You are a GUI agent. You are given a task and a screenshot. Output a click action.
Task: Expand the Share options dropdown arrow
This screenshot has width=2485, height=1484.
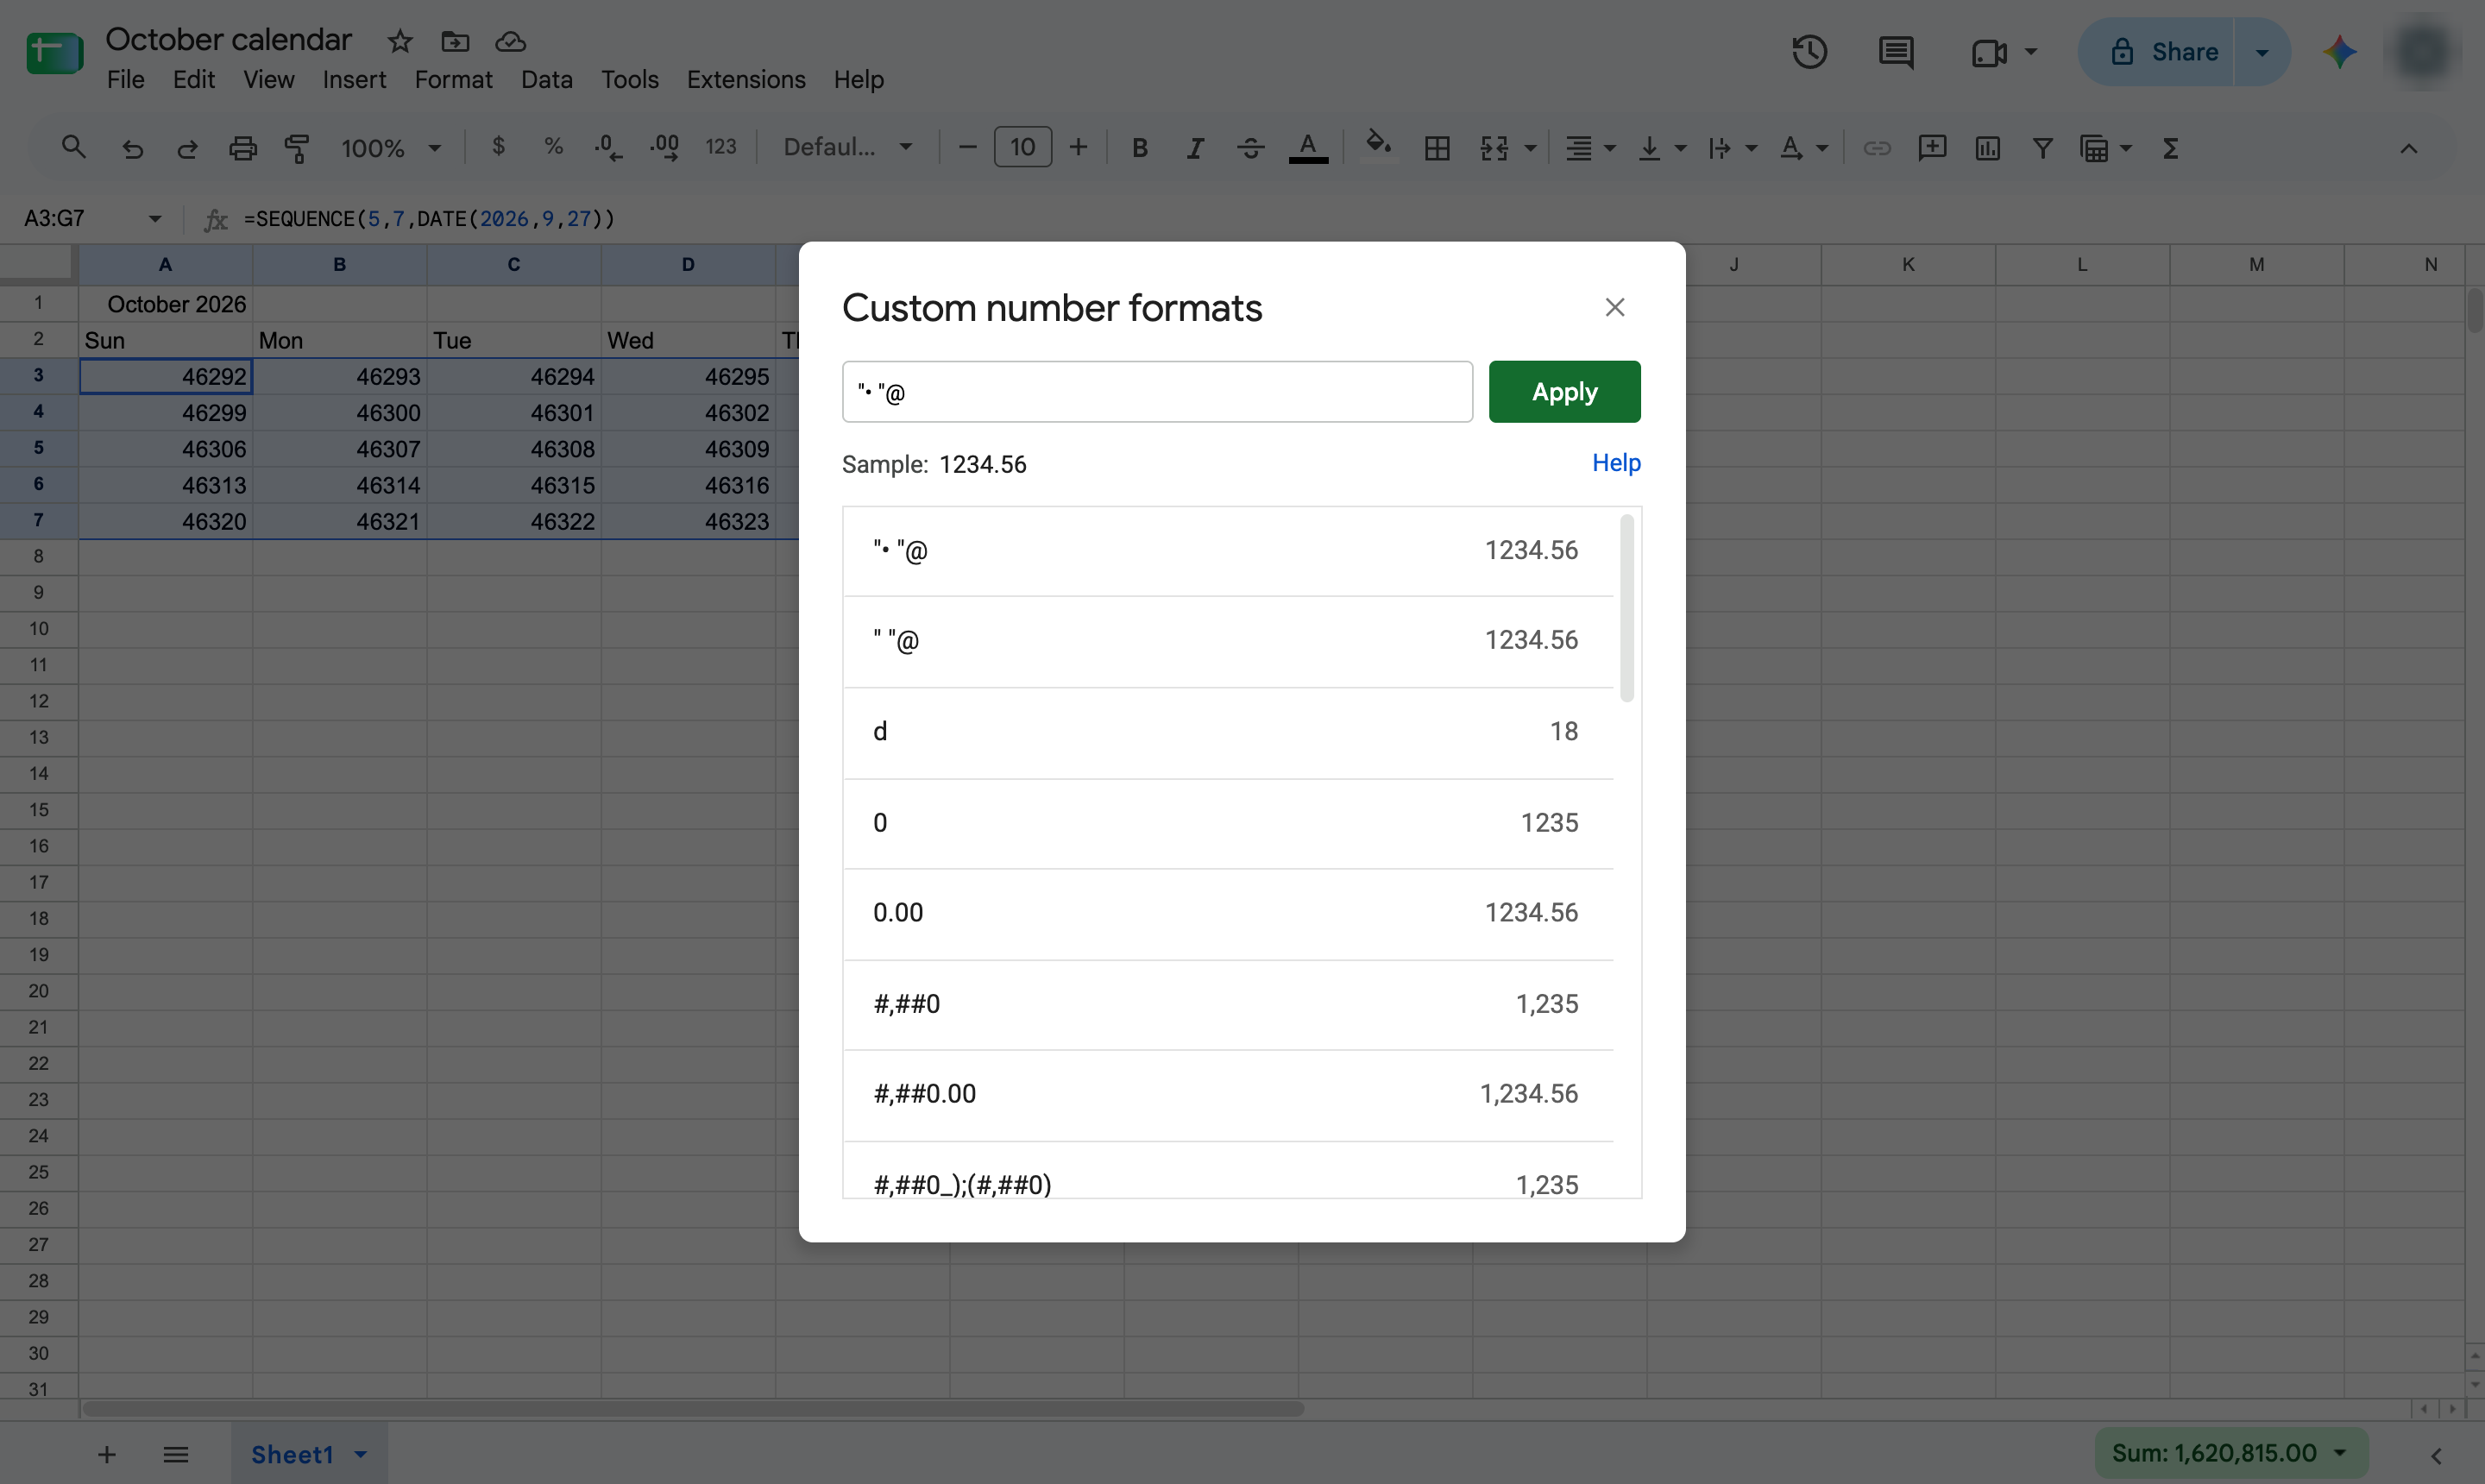pyautogui.click(x=2262, y=52)
